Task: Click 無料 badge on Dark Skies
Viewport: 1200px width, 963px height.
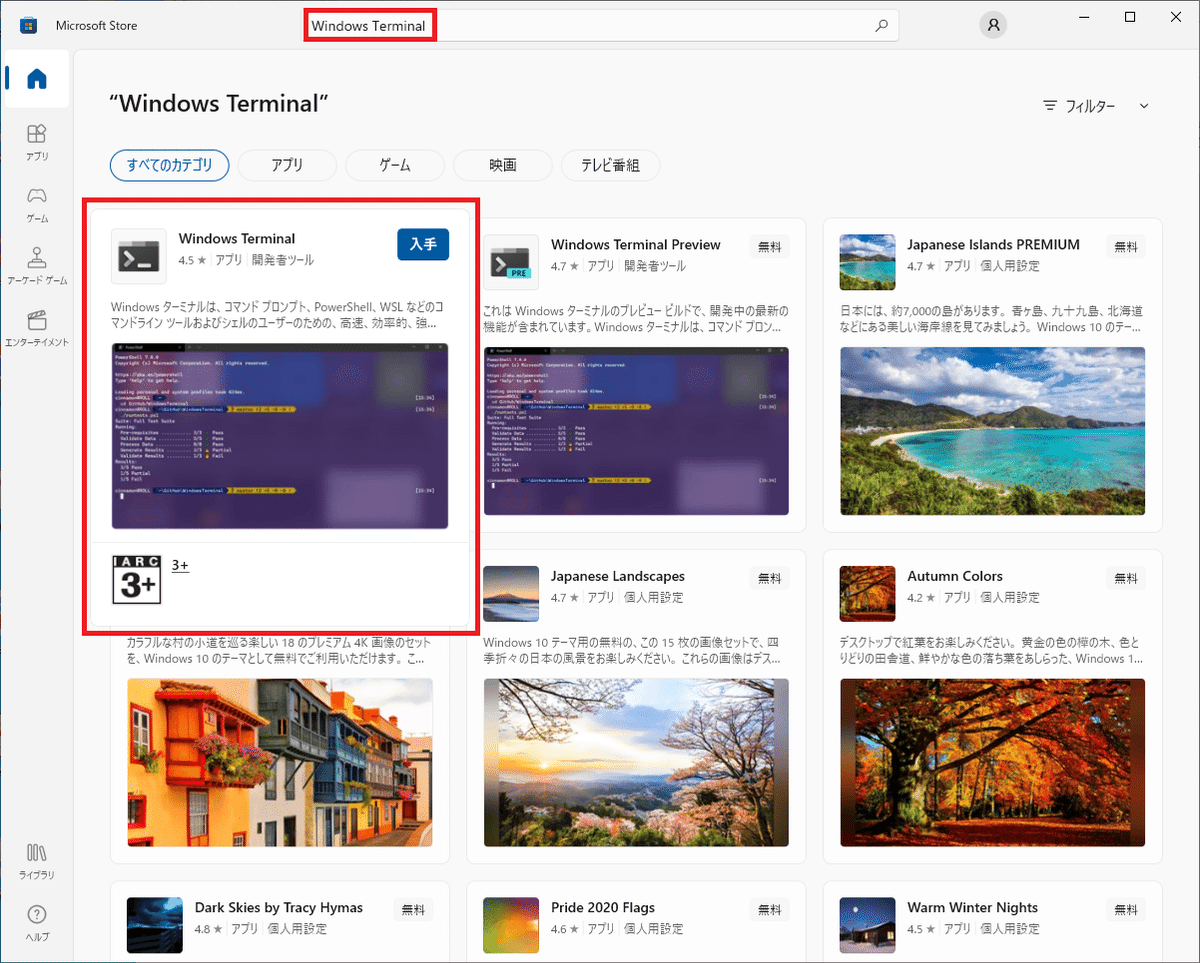Action: coord(413,909)
